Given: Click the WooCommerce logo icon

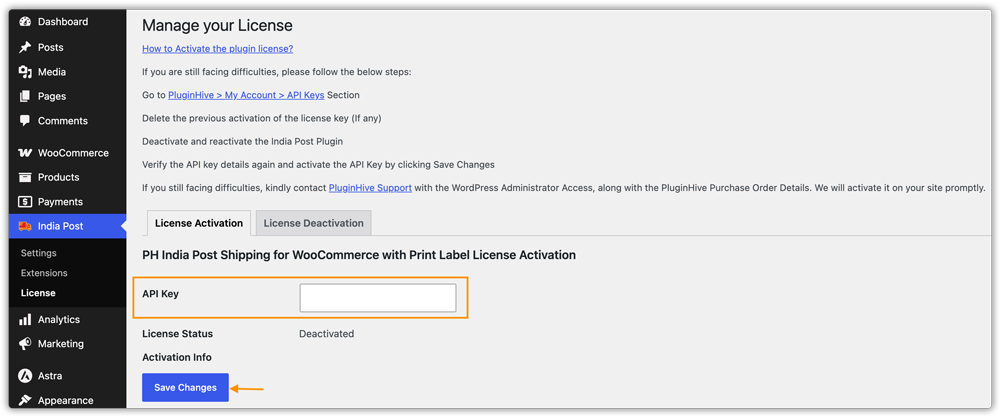Looking at the screenshot, I should coord(25,153).
